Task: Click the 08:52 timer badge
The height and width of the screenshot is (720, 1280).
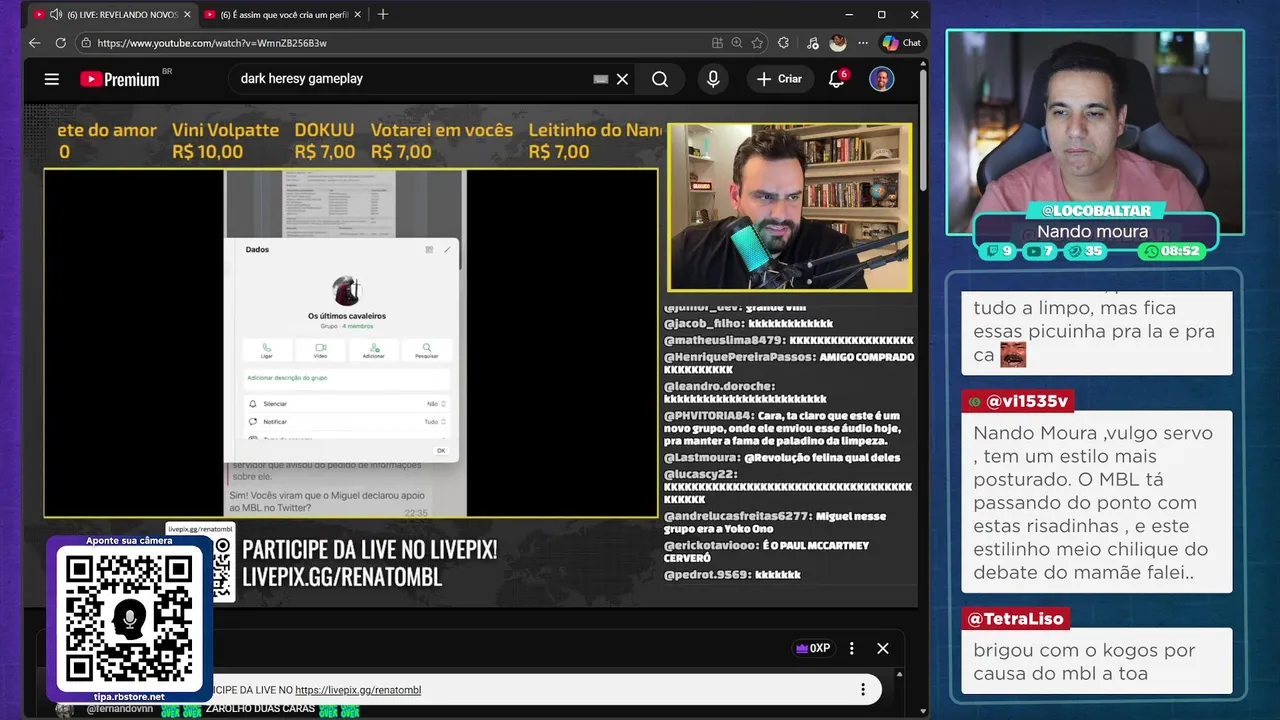Action: [x=1170, y=251]
